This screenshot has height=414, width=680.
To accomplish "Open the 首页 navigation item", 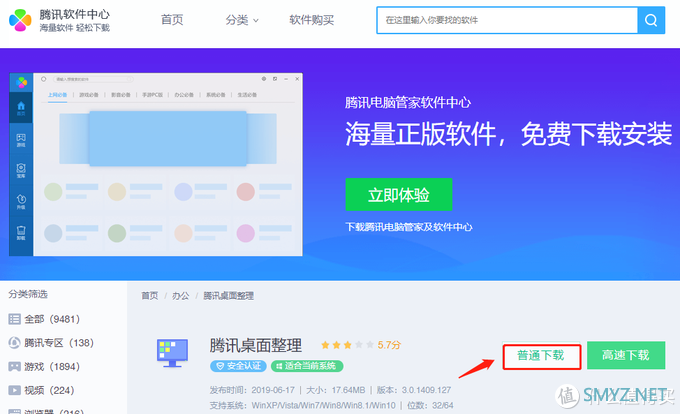I will click(x=172, y=20).
